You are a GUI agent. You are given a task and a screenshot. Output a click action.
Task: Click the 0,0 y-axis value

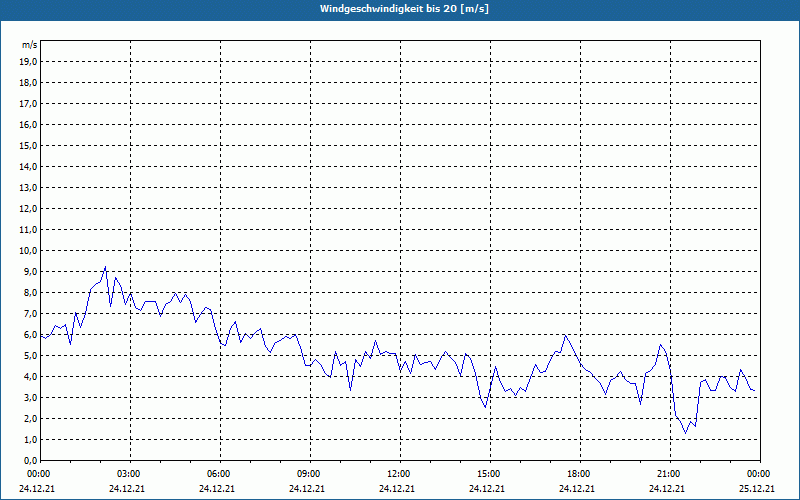31,460
